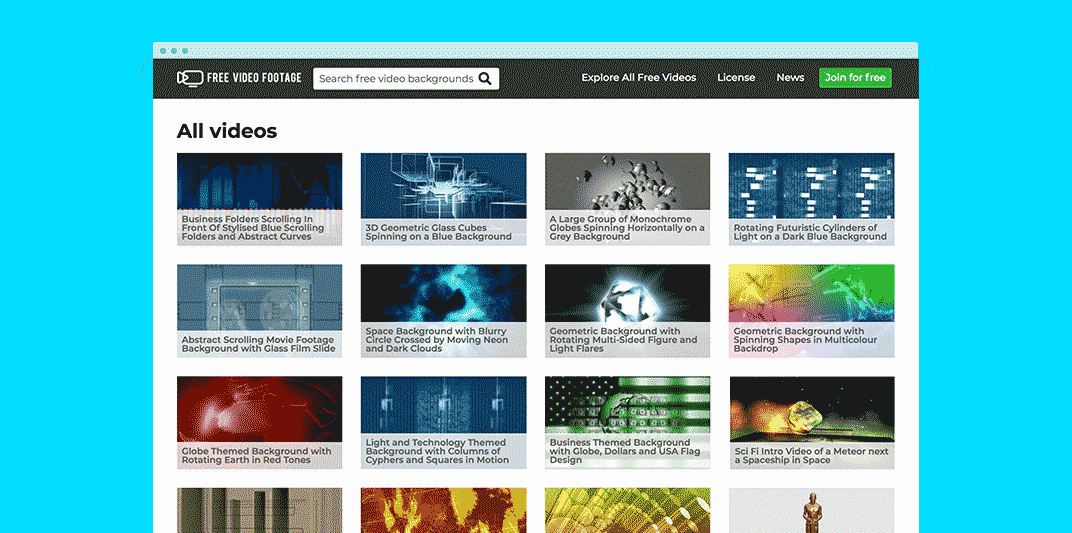Open Monochrome Globes Spinning video
This screenshot has height=533, width=1072.
pos(627,199)
